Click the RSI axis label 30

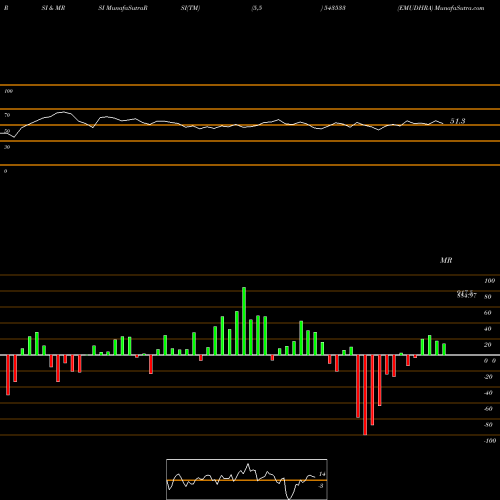[x=7, y=147]
